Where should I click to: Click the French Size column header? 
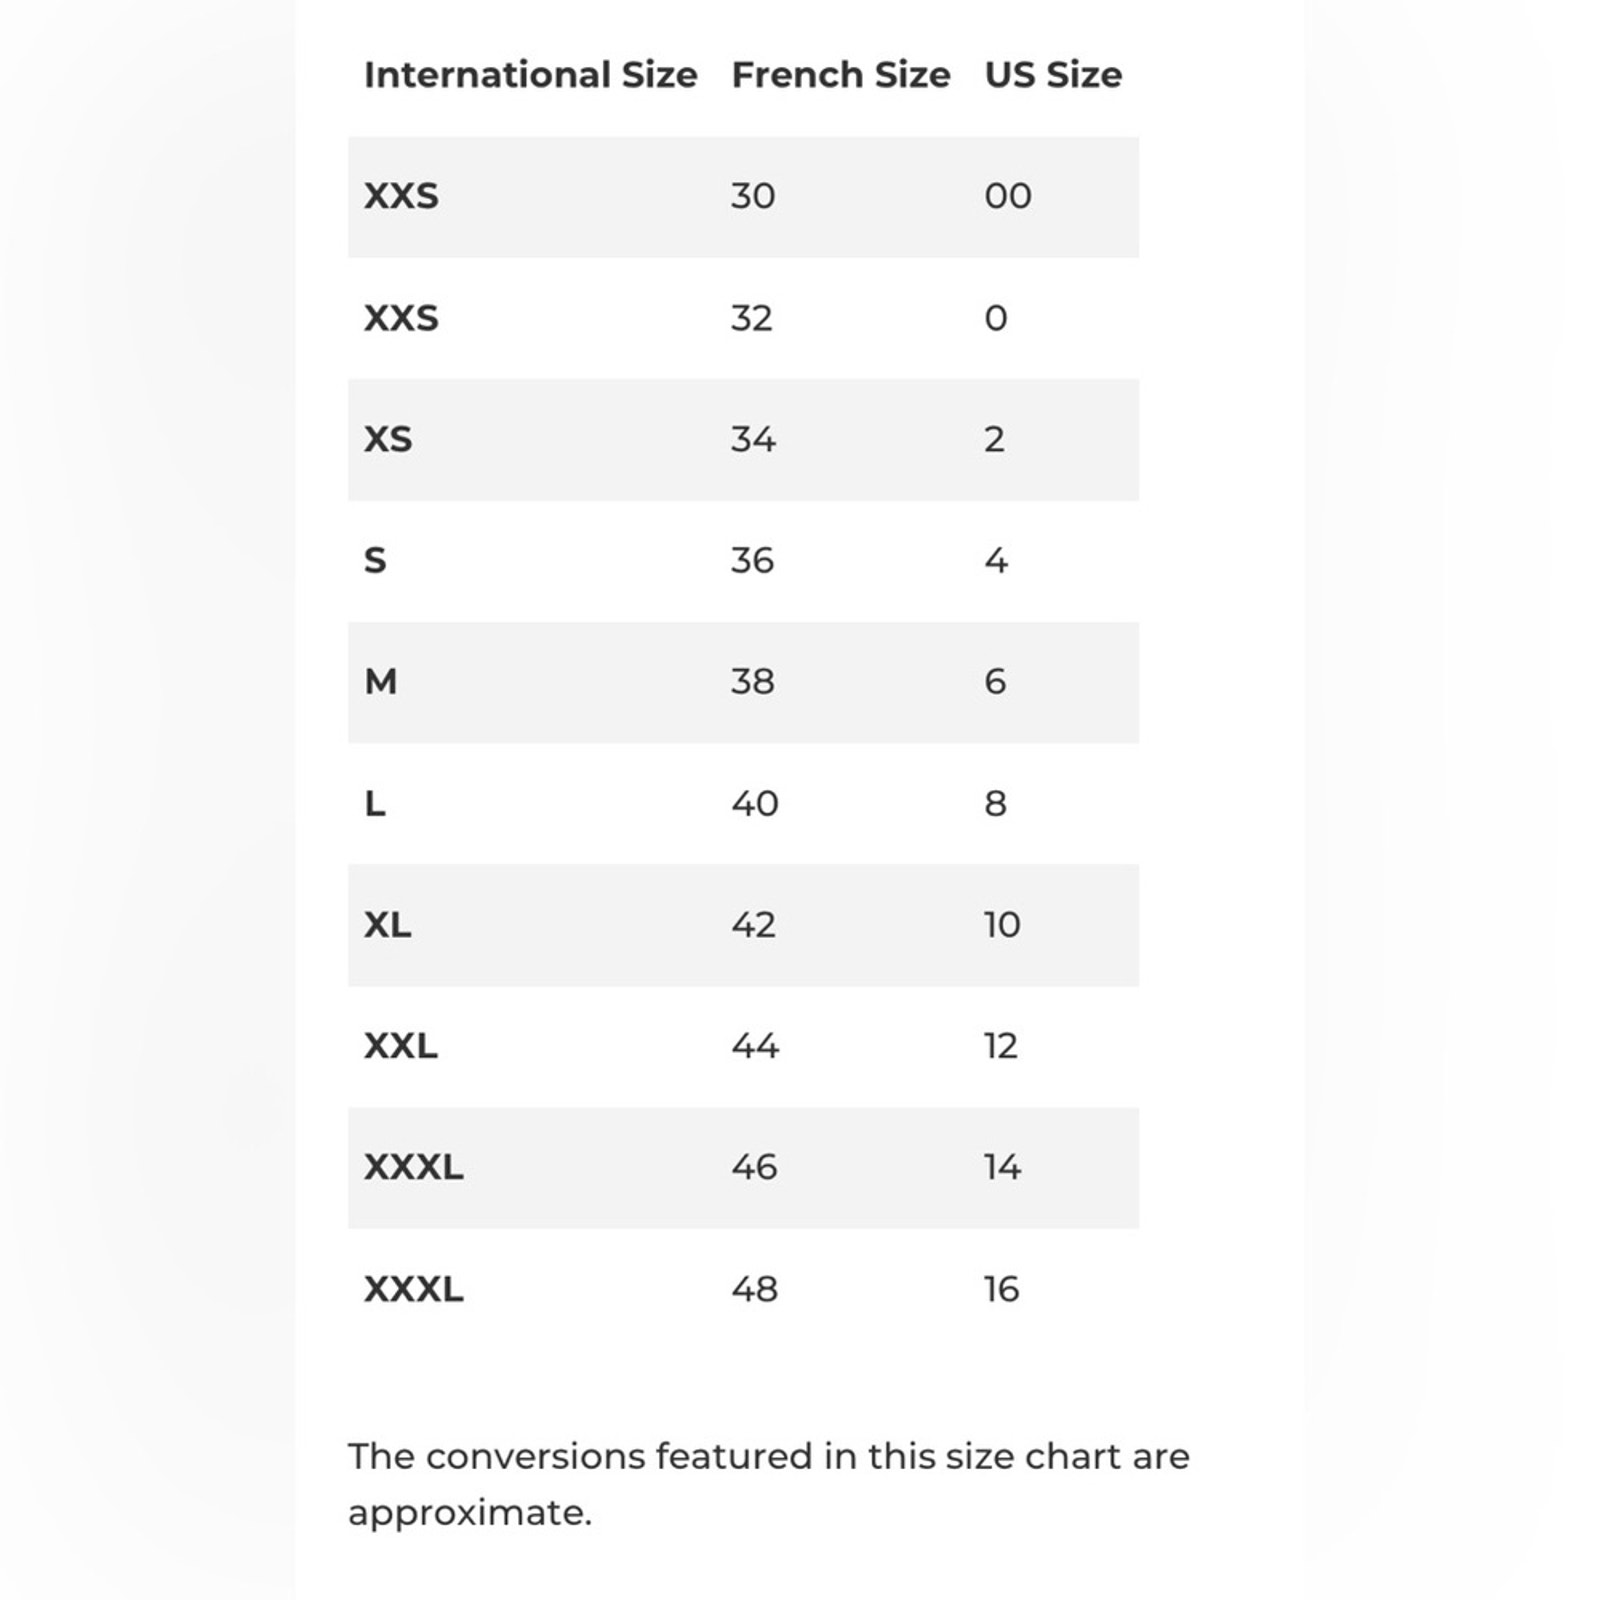pyautogui.click(x=841, y=75)
